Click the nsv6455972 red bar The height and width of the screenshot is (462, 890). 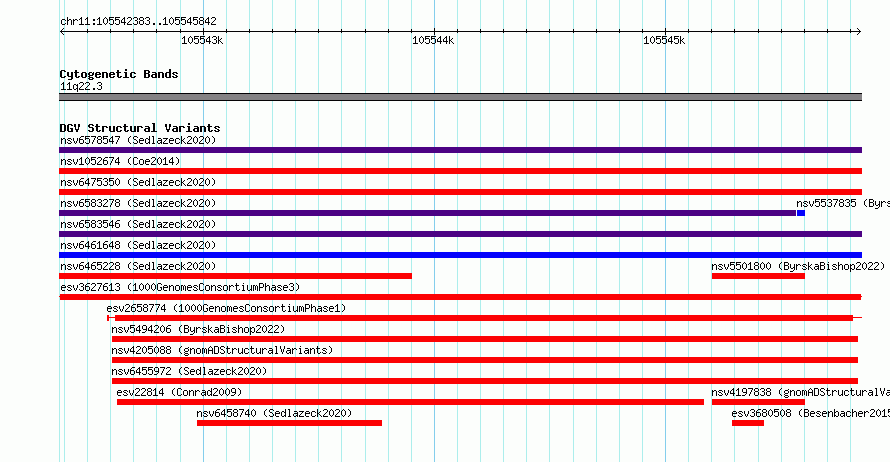click(x=485, y=381)
